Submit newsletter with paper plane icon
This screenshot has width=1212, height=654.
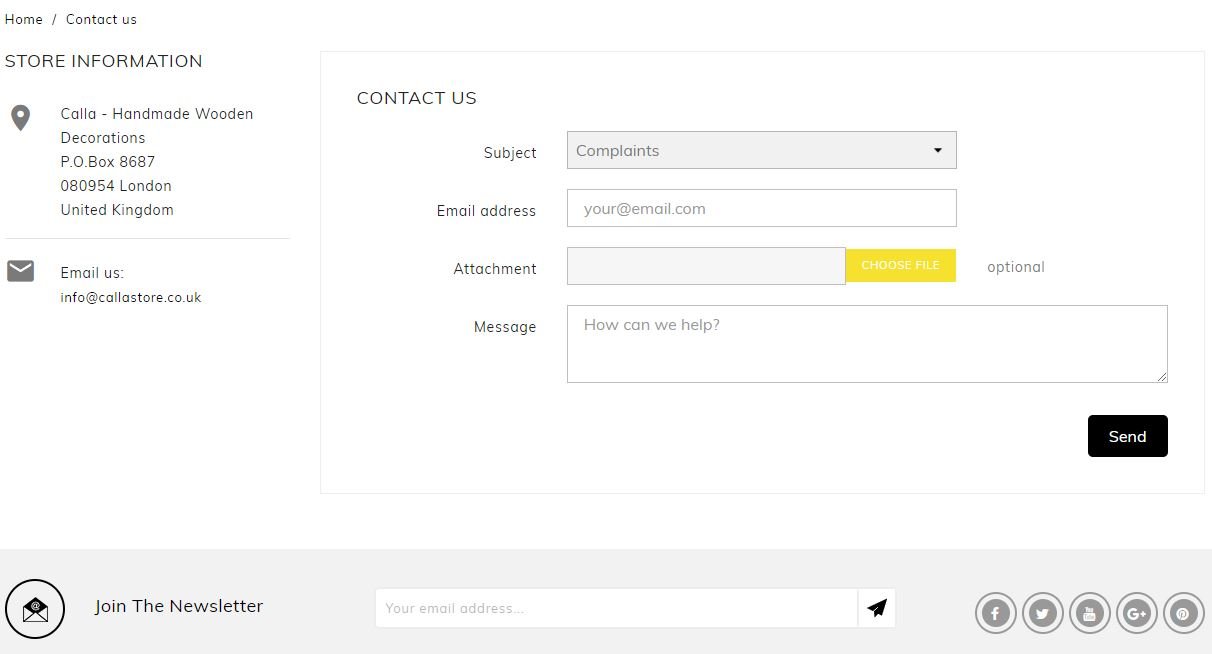(877, 608)
